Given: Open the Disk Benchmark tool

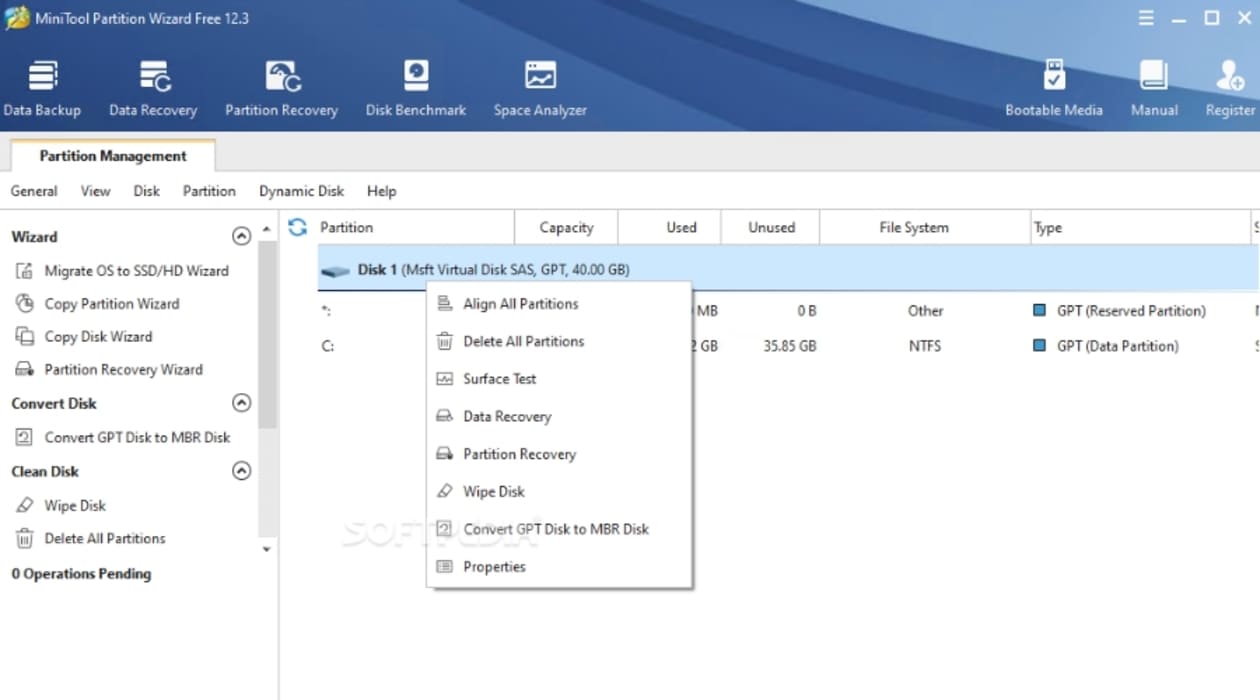Looking at the screenshot, I should (x=416, y=88).
